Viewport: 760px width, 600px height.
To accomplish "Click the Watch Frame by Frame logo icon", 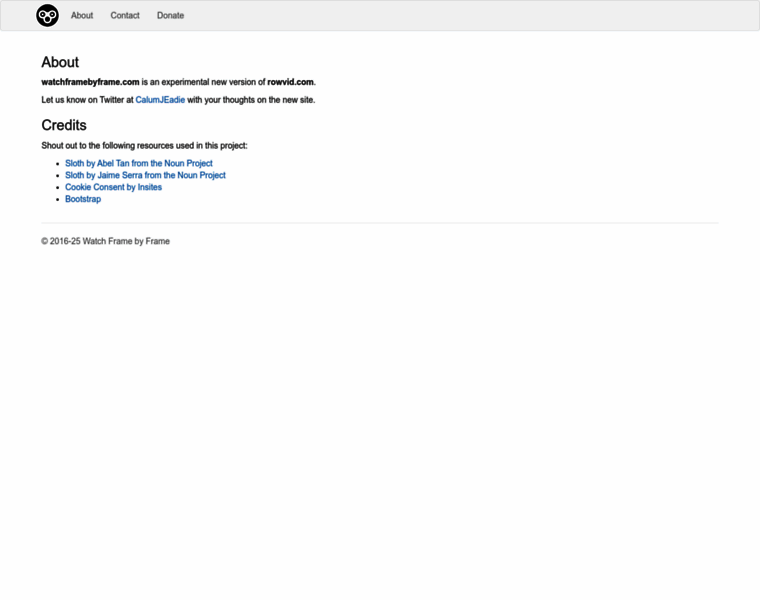I will tap(47, 15).
